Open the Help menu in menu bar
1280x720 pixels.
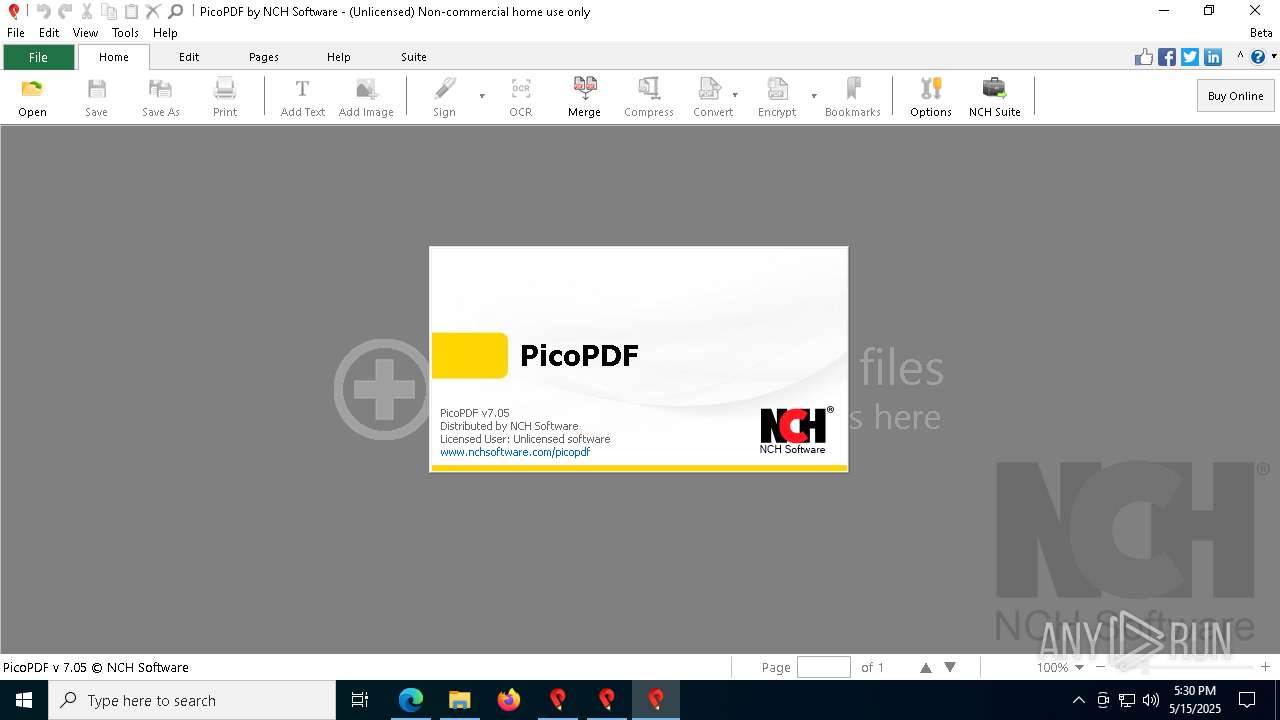[x=165, y=33]
